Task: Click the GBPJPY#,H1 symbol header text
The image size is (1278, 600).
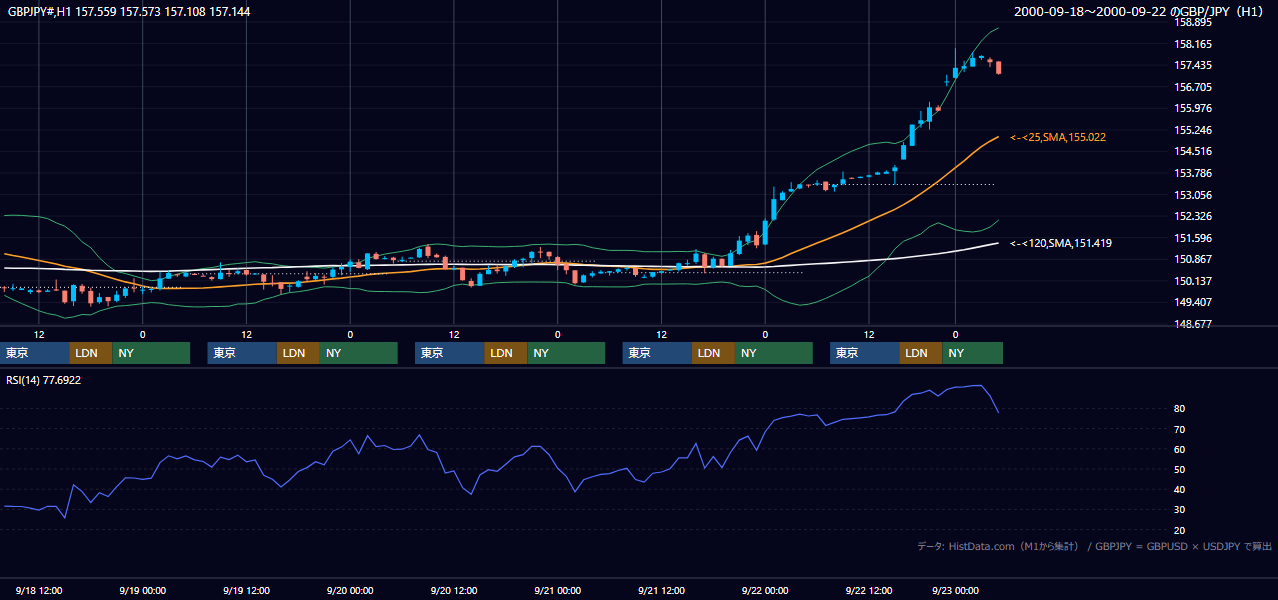Action: (130, 11)
